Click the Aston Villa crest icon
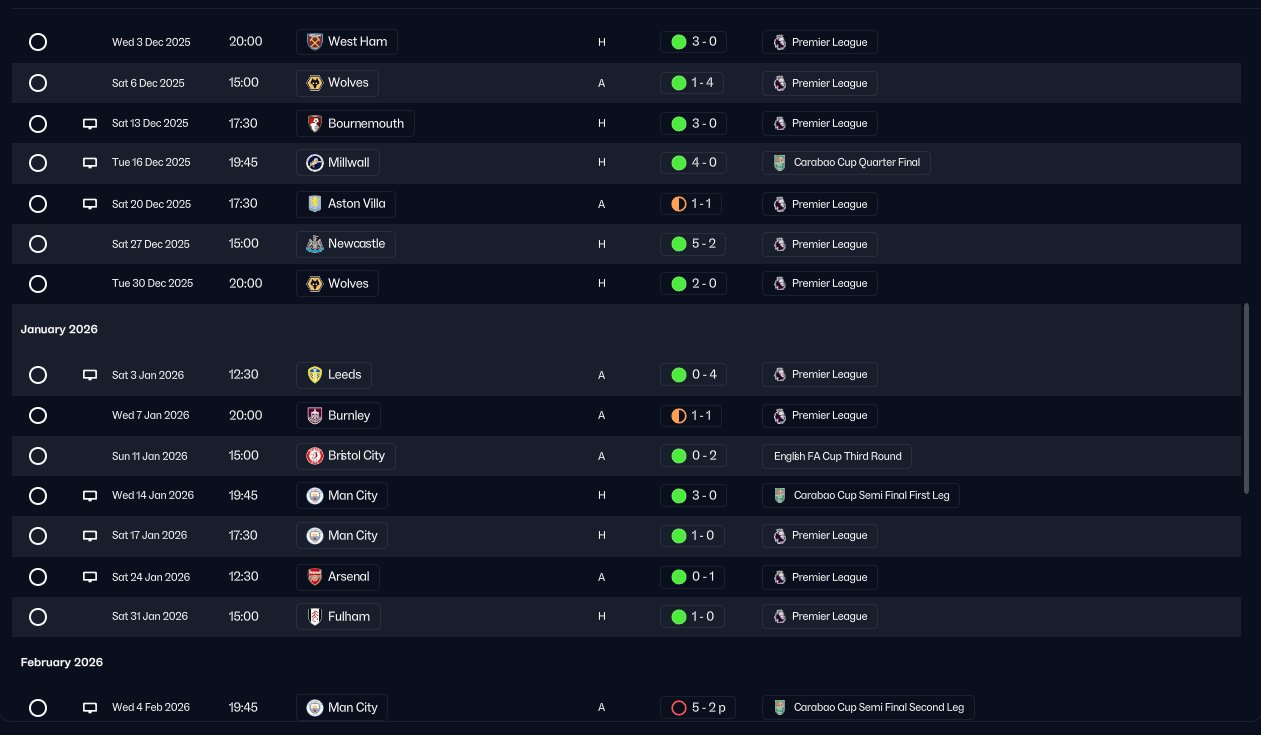The image size is (1261, 735). pyautogui.click(x=315, y=204)
